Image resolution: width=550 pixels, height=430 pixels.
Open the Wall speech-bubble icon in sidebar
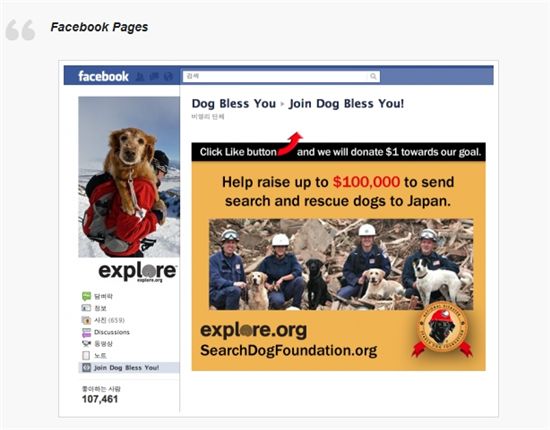pyautogui.click(x=86, y=296)
